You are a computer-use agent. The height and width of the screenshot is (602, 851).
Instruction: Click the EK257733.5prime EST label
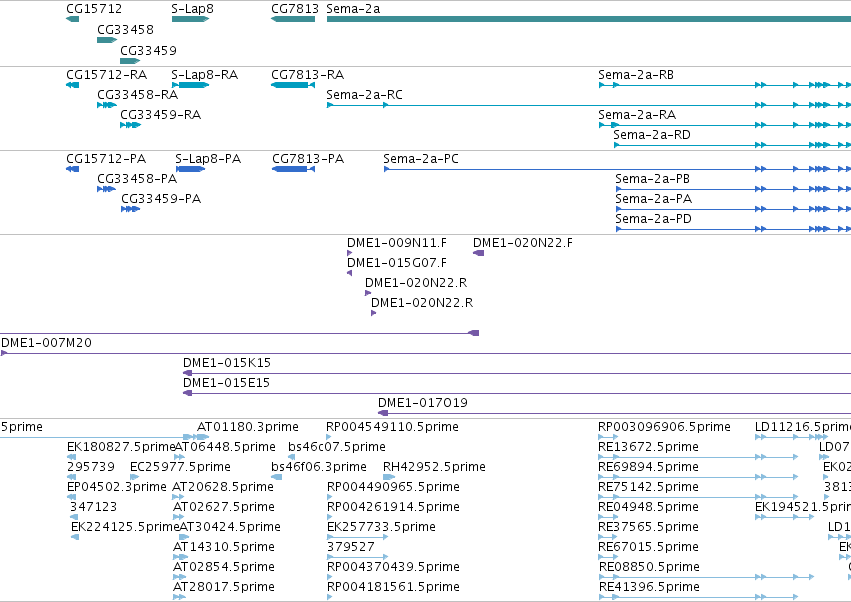[381, 527]
